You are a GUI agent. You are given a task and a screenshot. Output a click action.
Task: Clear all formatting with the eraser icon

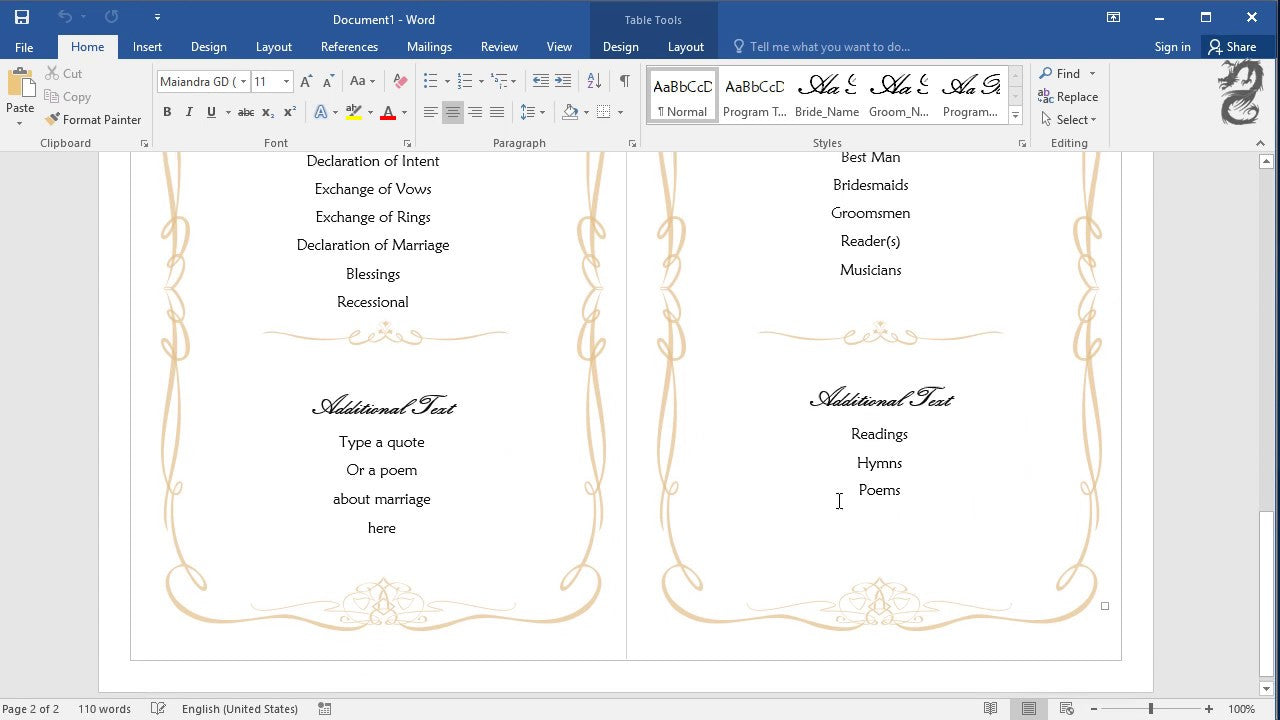pos(400,81)
